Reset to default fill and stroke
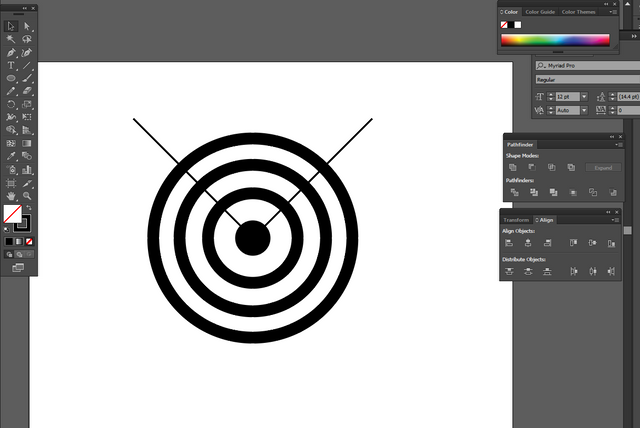Viewport: 640px width, 428px height. tap(7, 230)
